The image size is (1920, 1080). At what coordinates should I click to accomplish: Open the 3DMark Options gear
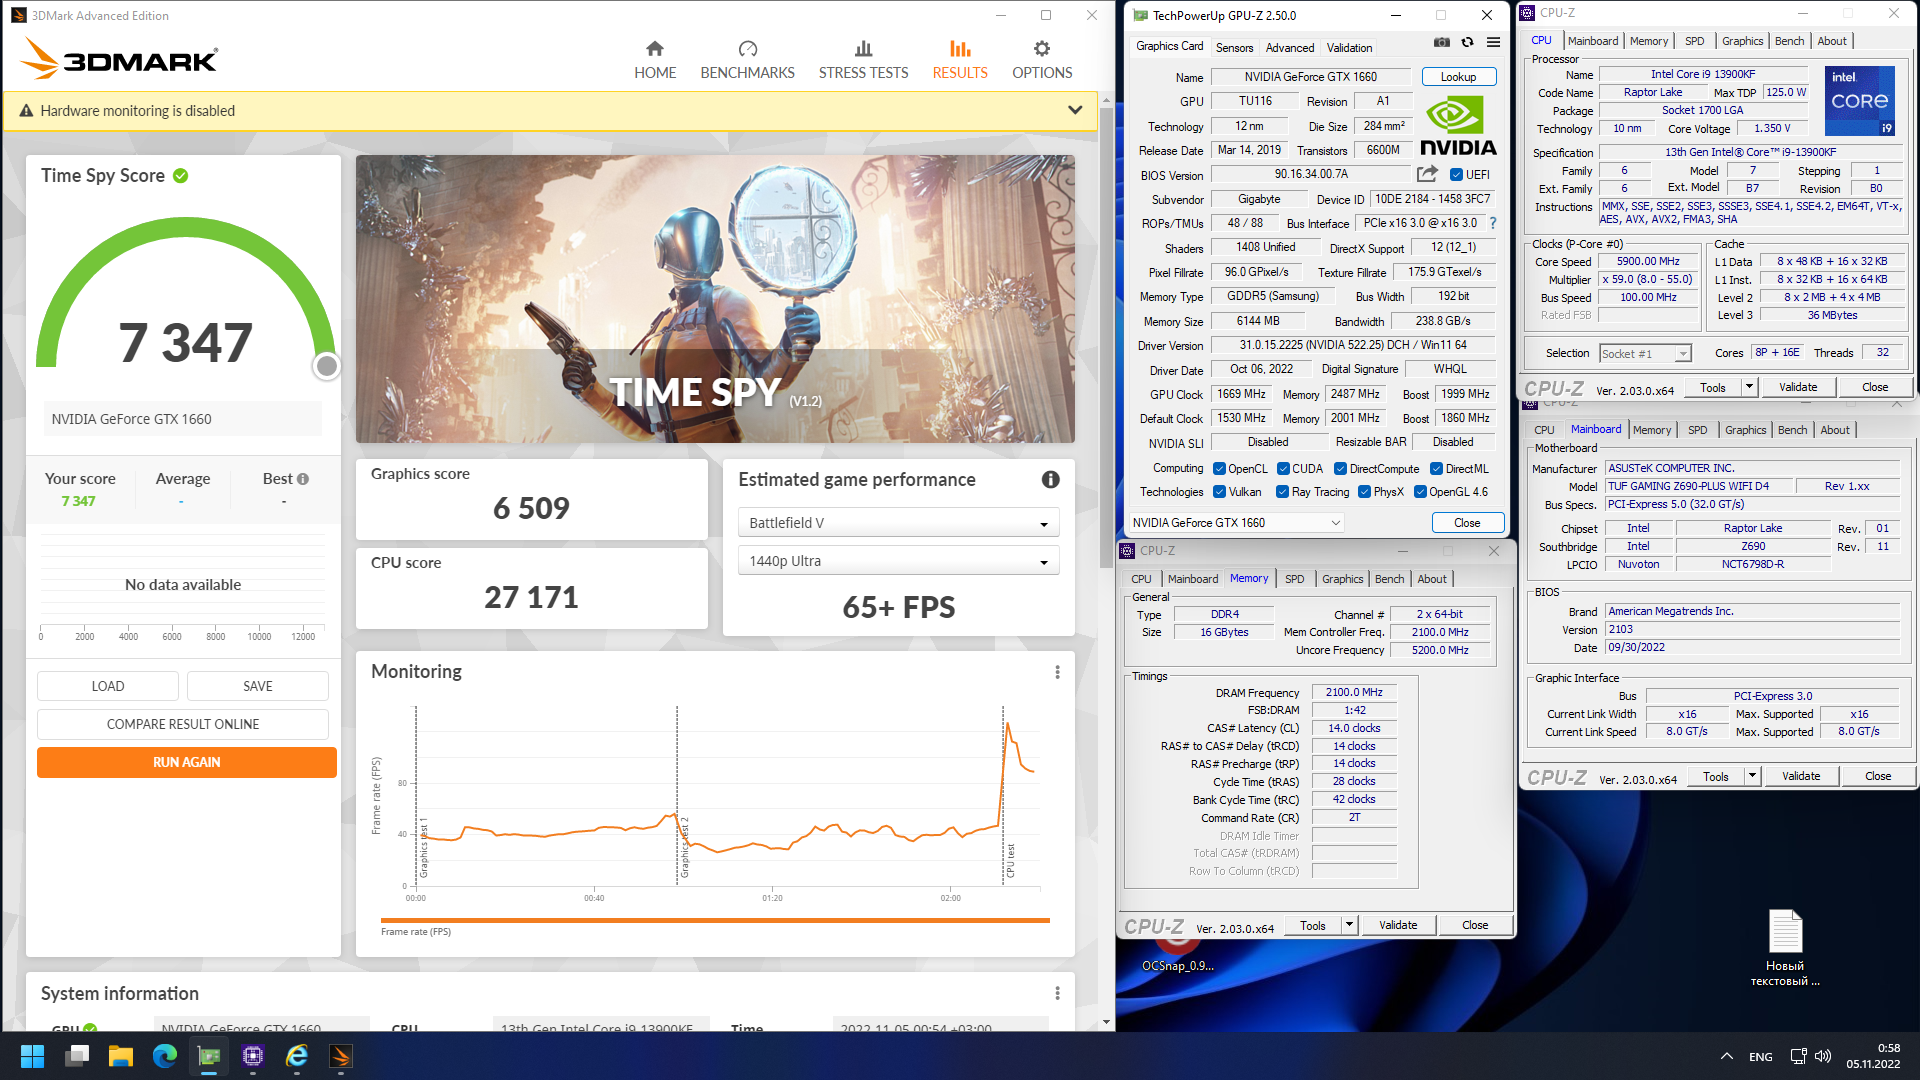tap(1042, 49)
